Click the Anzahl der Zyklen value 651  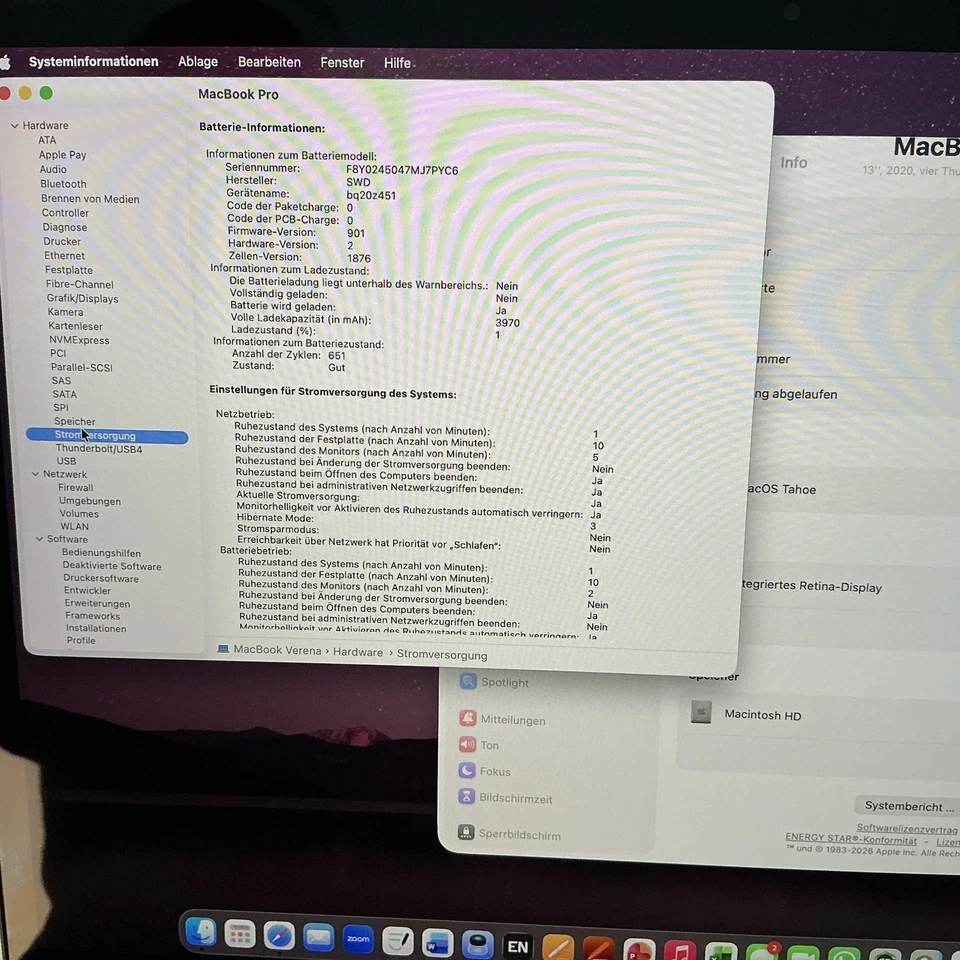(x=337, y=356)
